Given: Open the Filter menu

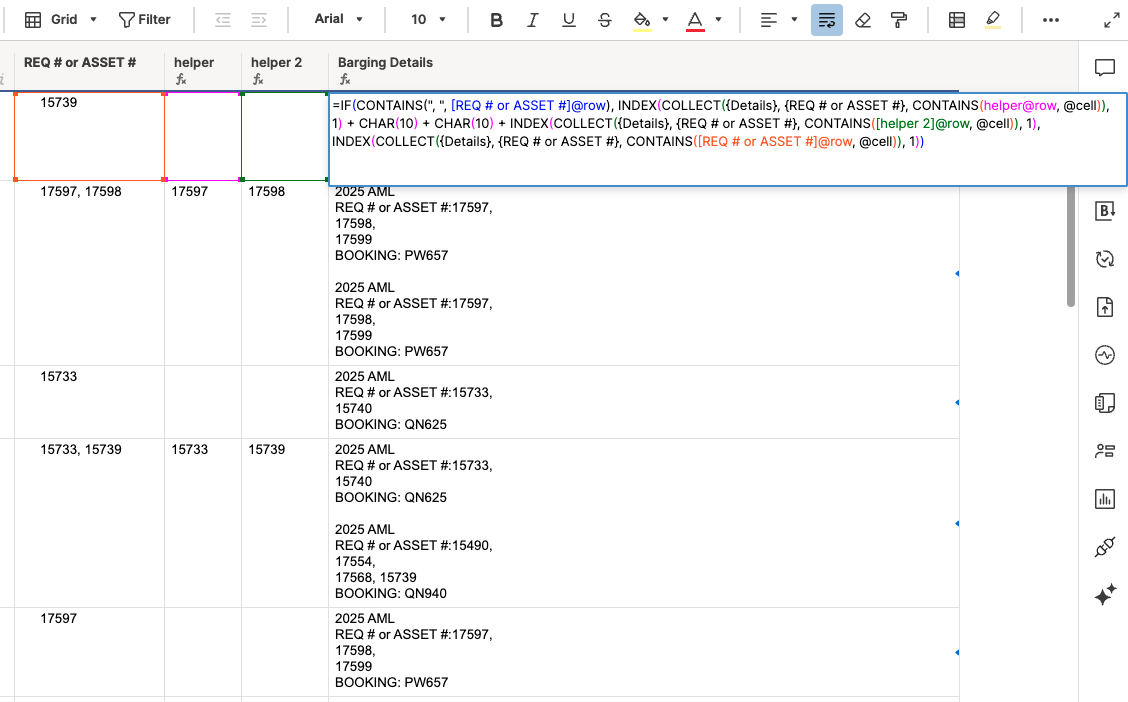Looking at the screenshot, I should (145, 19).
